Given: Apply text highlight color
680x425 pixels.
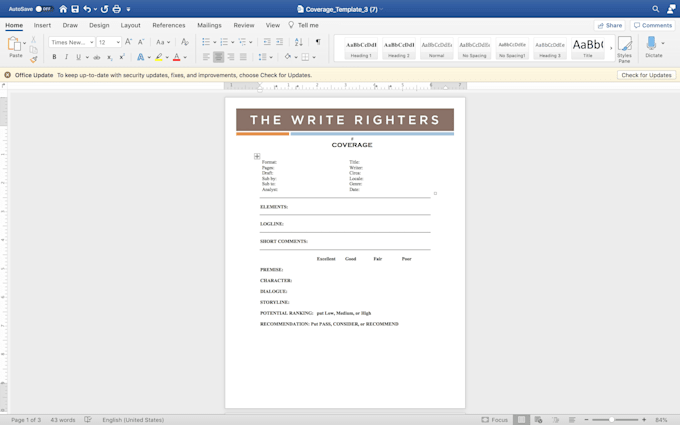Looking at the screenshot, I should click(159, 57).
